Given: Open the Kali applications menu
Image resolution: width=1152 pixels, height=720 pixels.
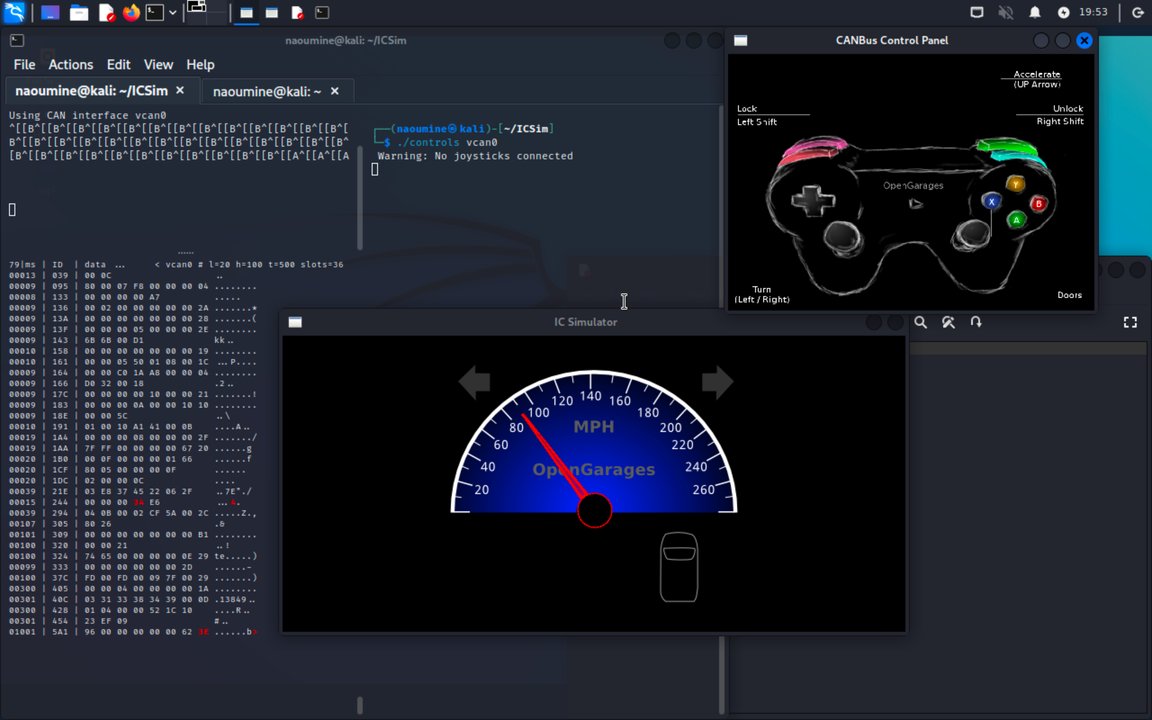Looking at the screenshot, I should point(15,12).
